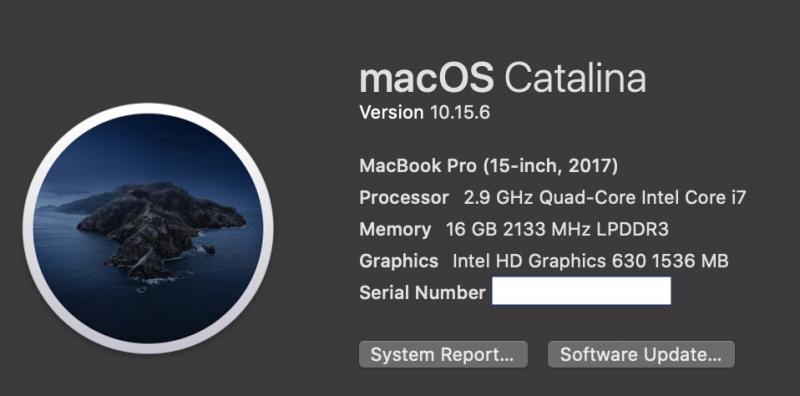Viewport: 800px width, 396px height.
Task: Click the bold macOS word in heading
Action: (427, 78)
